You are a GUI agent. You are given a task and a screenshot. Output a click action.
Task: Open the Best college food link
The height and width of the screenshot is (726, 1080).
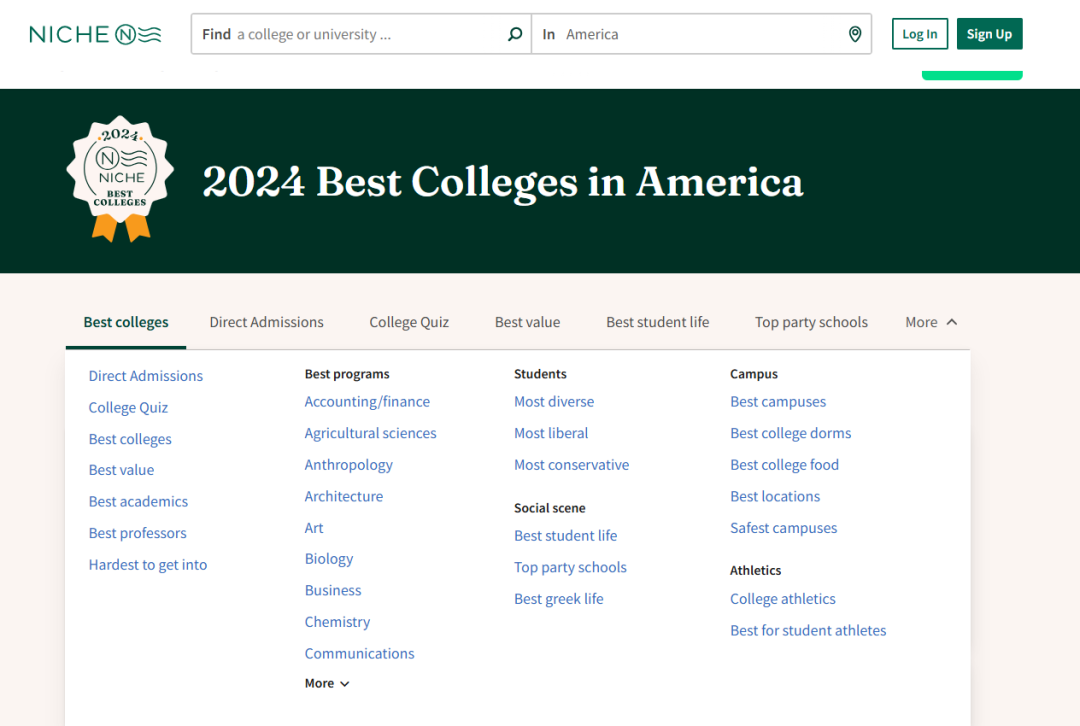tap(785, 465)
